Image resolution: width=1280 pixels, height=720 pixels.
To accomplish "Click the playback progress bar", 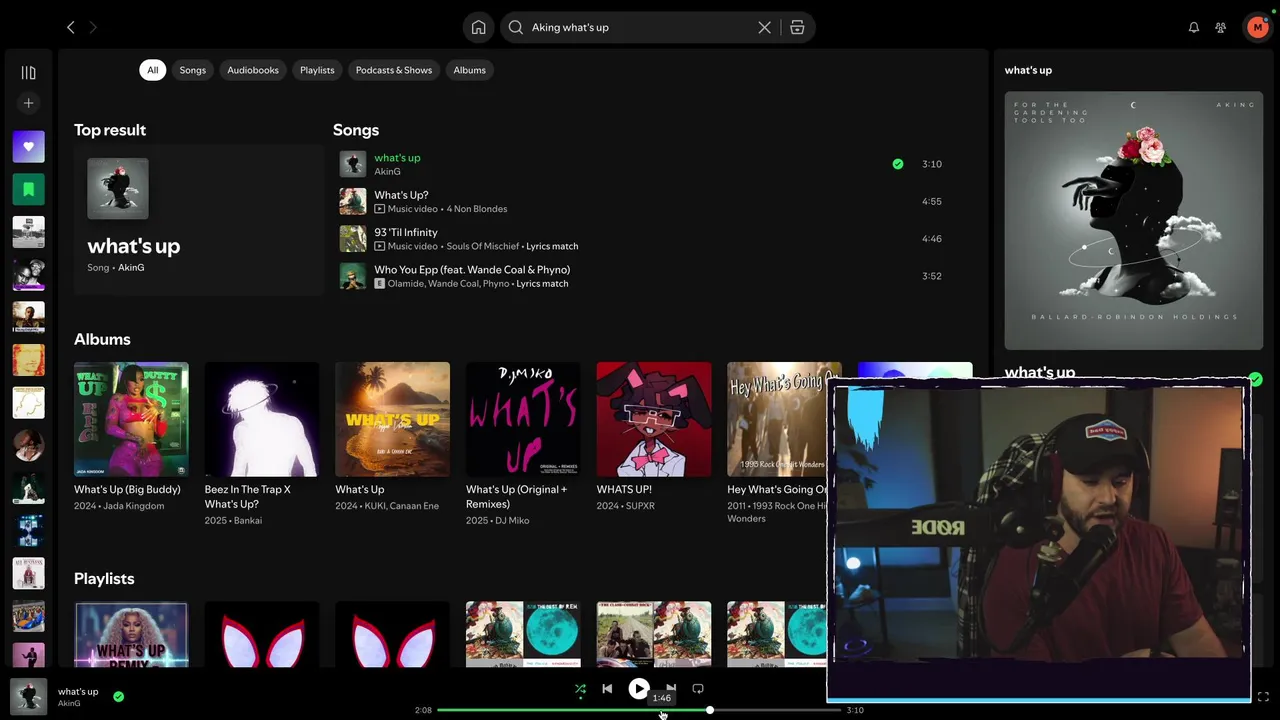I will 638,710.
